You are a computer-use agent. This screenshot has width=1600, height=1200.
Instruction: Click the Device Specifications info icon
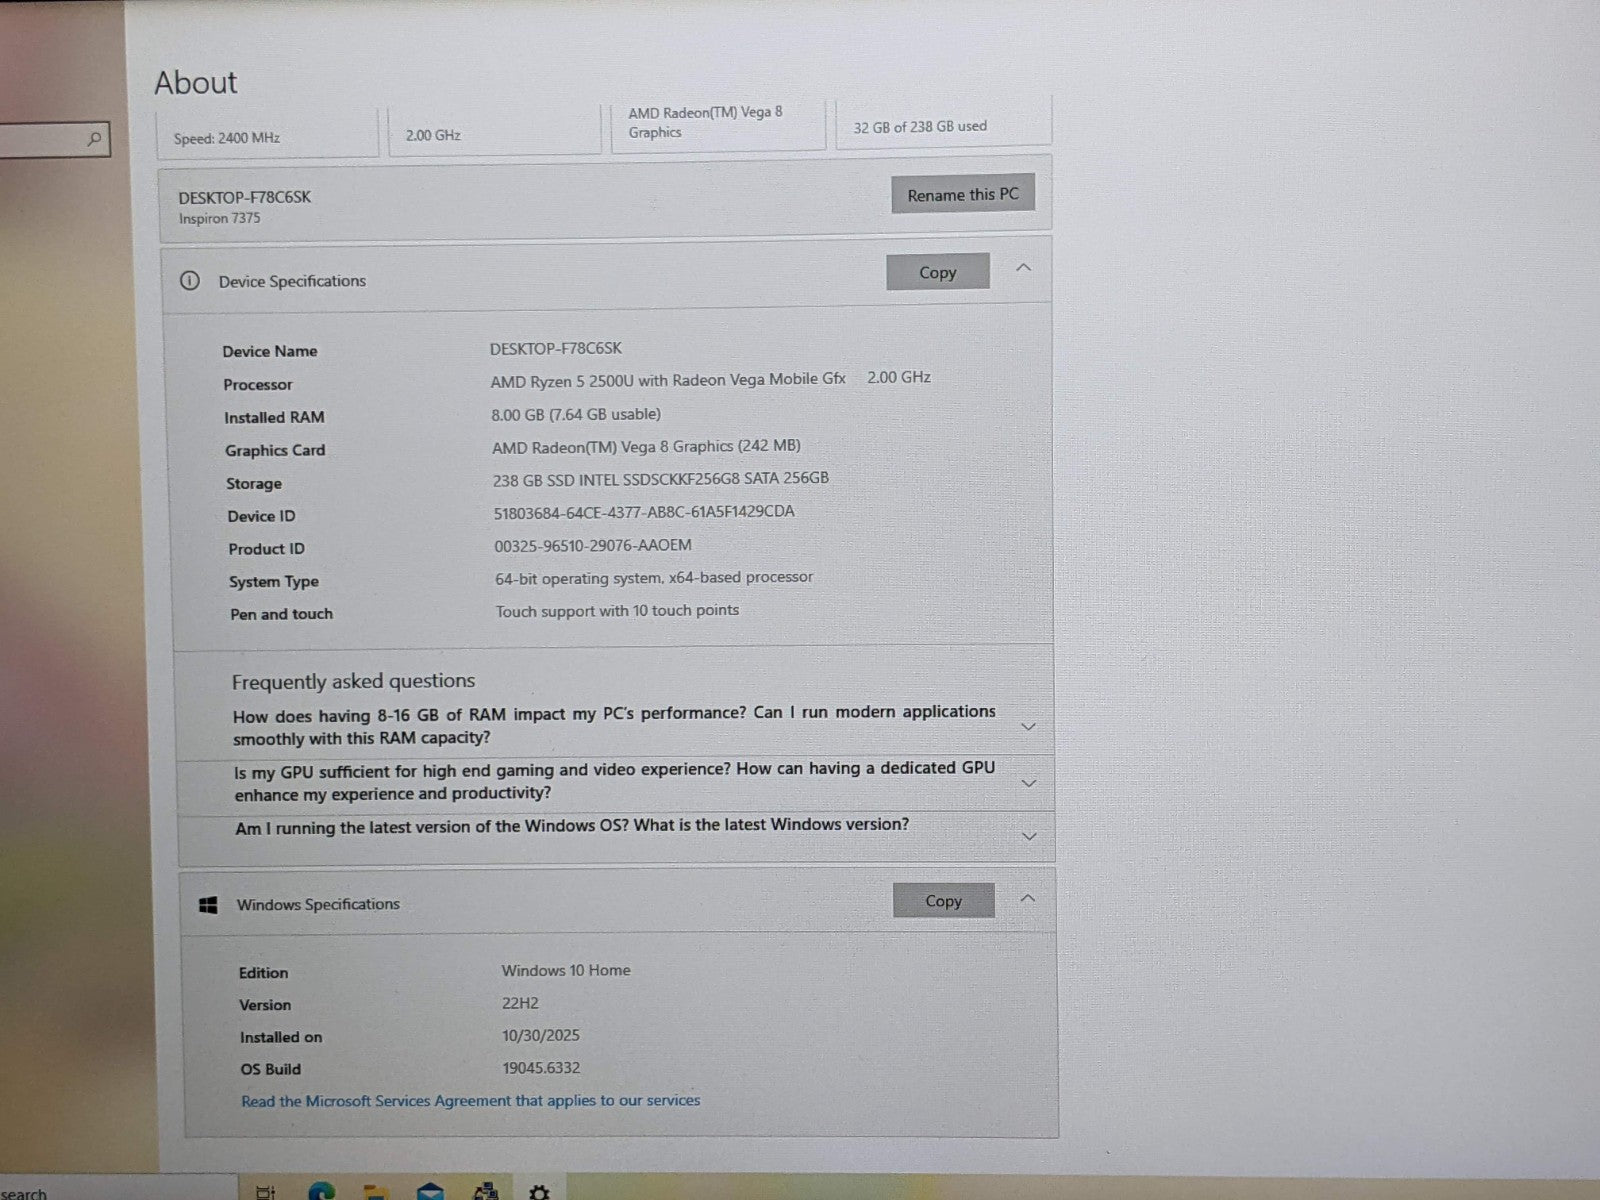coord(190,281)
